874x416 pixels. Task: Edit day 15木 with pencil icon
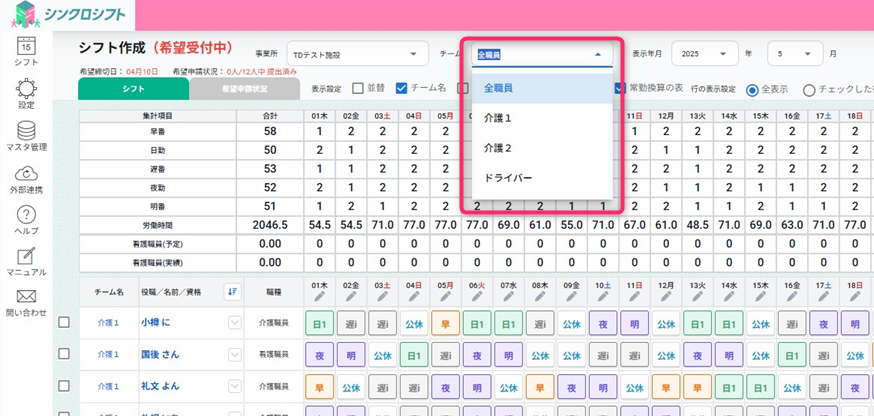point(760,296)
